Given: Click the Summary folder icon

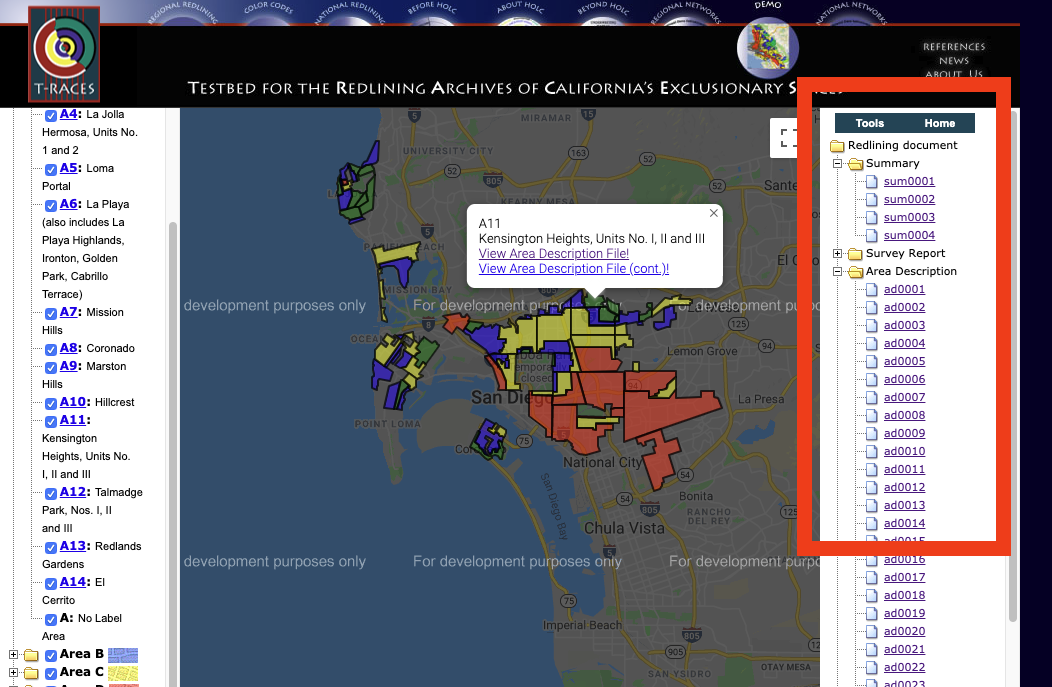Looking at the screenshot, I should 855,164.
